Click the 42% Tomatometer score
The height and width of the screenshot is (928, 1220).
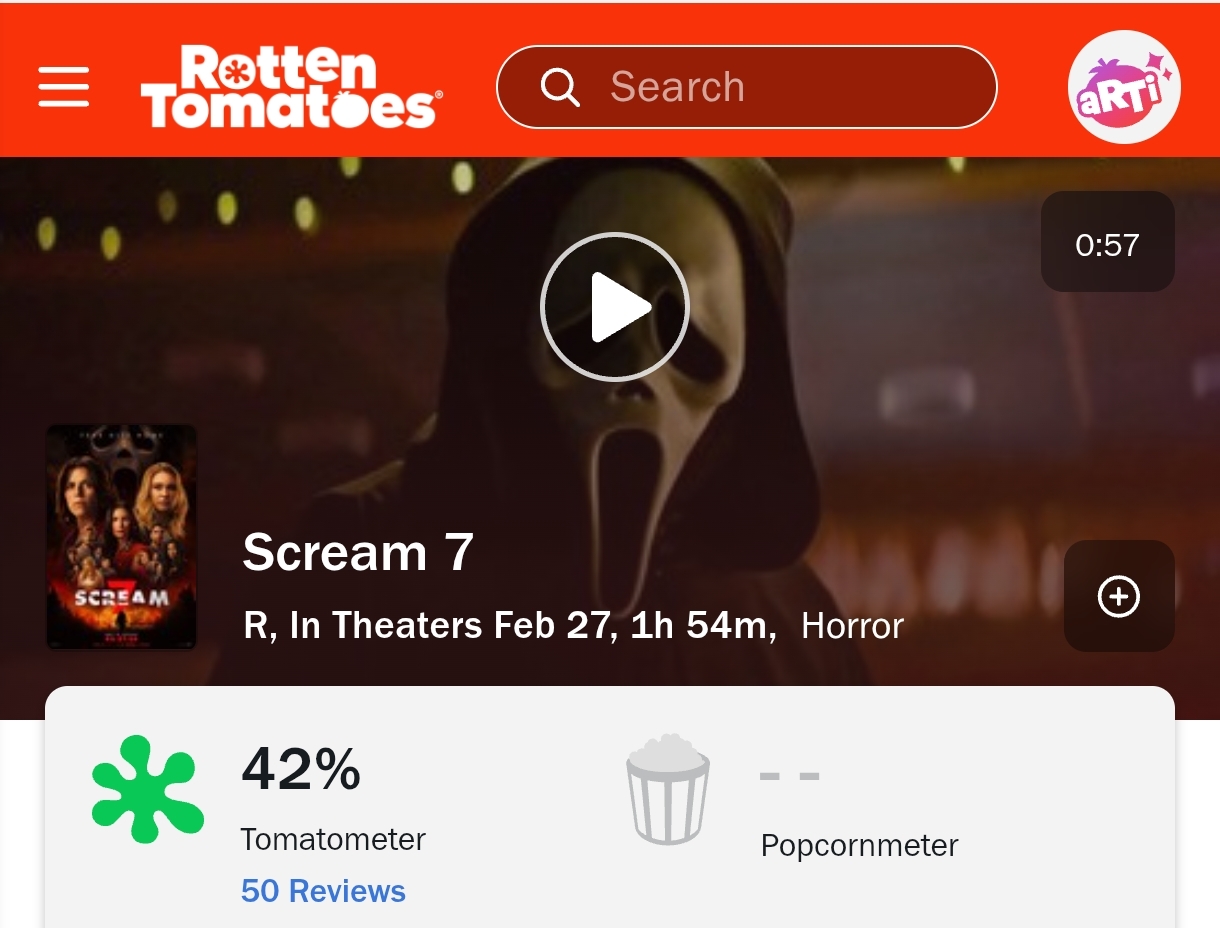point(301,769)
